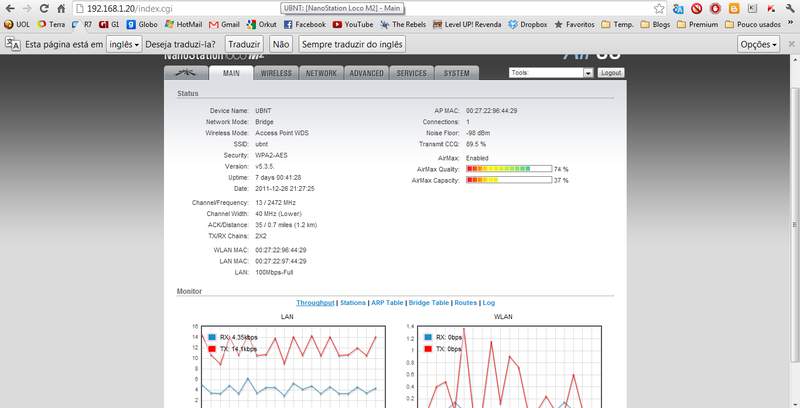Click the Logout button

611,73
